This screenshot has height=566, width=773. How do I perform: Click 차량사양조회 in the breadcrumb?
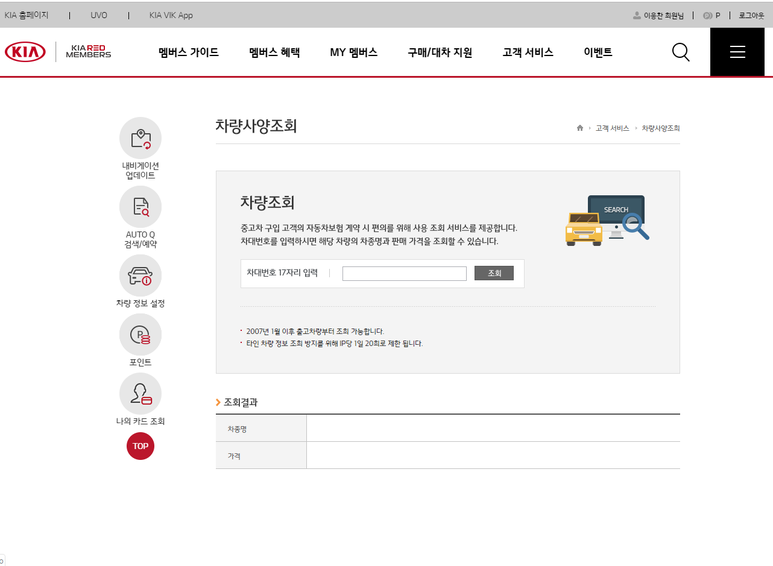[x=661, y=128]
